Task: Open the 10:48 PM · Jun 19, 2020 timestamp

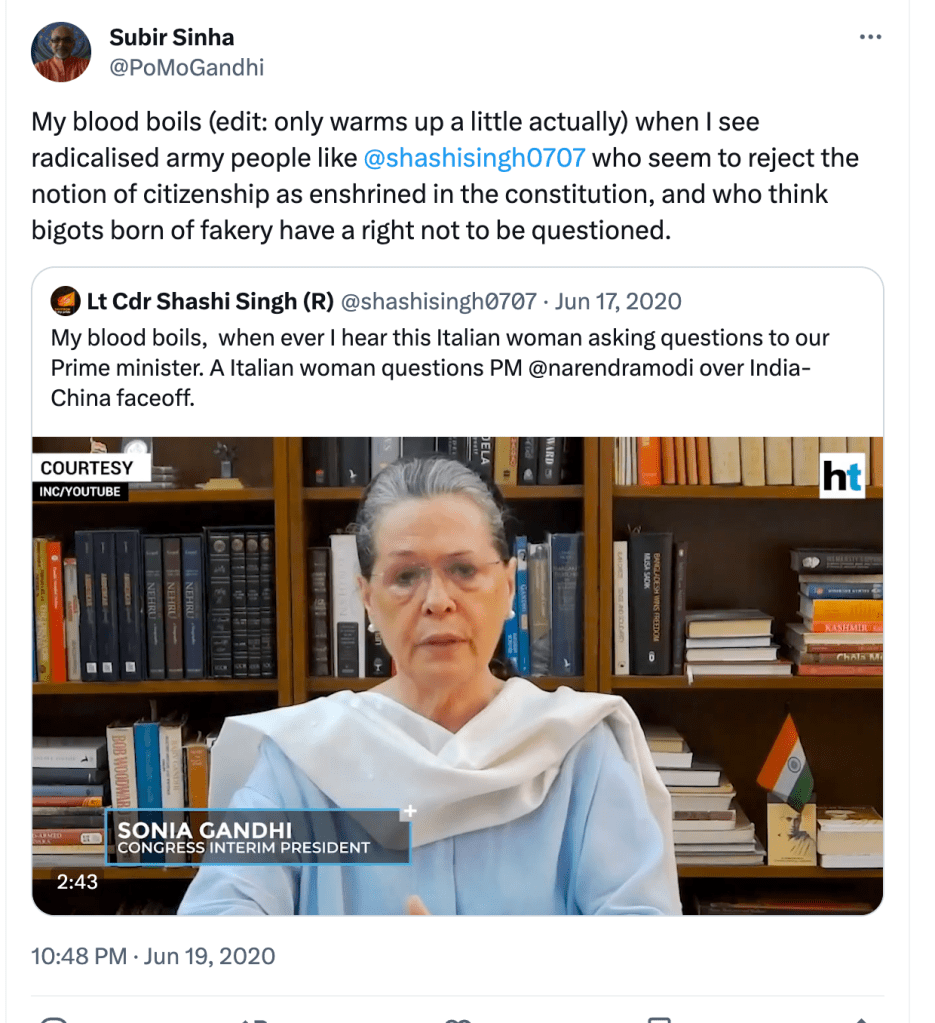Action: click(x=153, y=956)
